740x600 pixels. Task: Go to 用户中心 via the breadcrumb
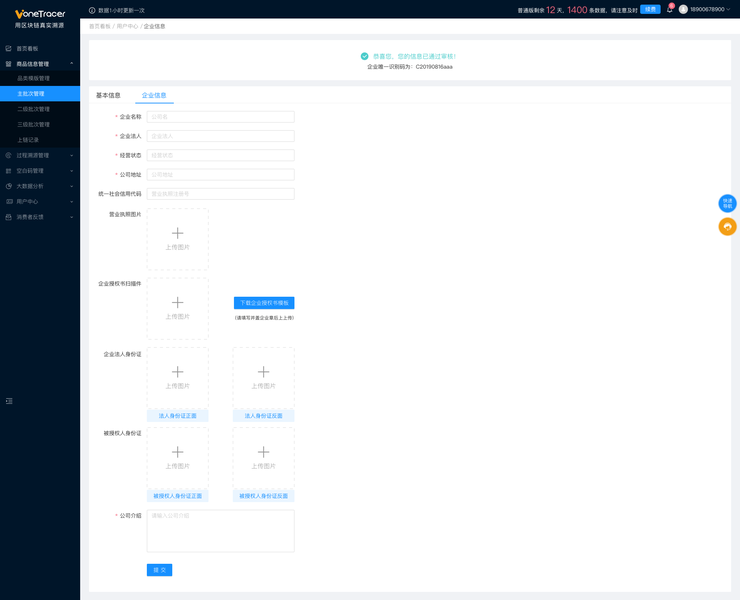(127, 26)
